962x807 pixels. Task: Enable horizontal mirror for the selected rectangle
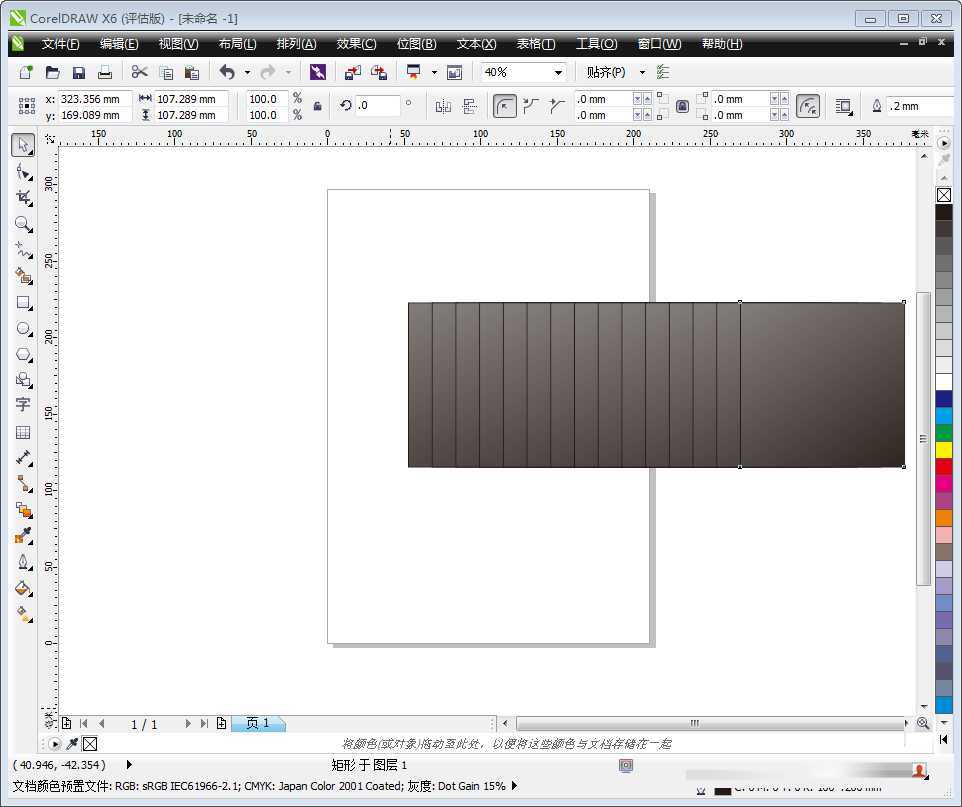pos(443,106)
